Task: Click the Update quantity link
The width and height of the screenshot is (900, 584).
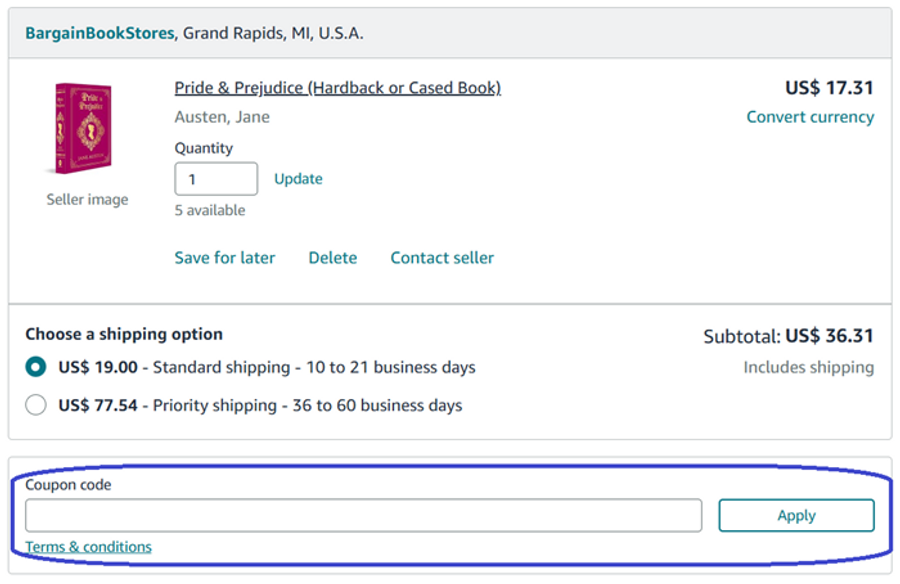Action: tap(298, 179)
